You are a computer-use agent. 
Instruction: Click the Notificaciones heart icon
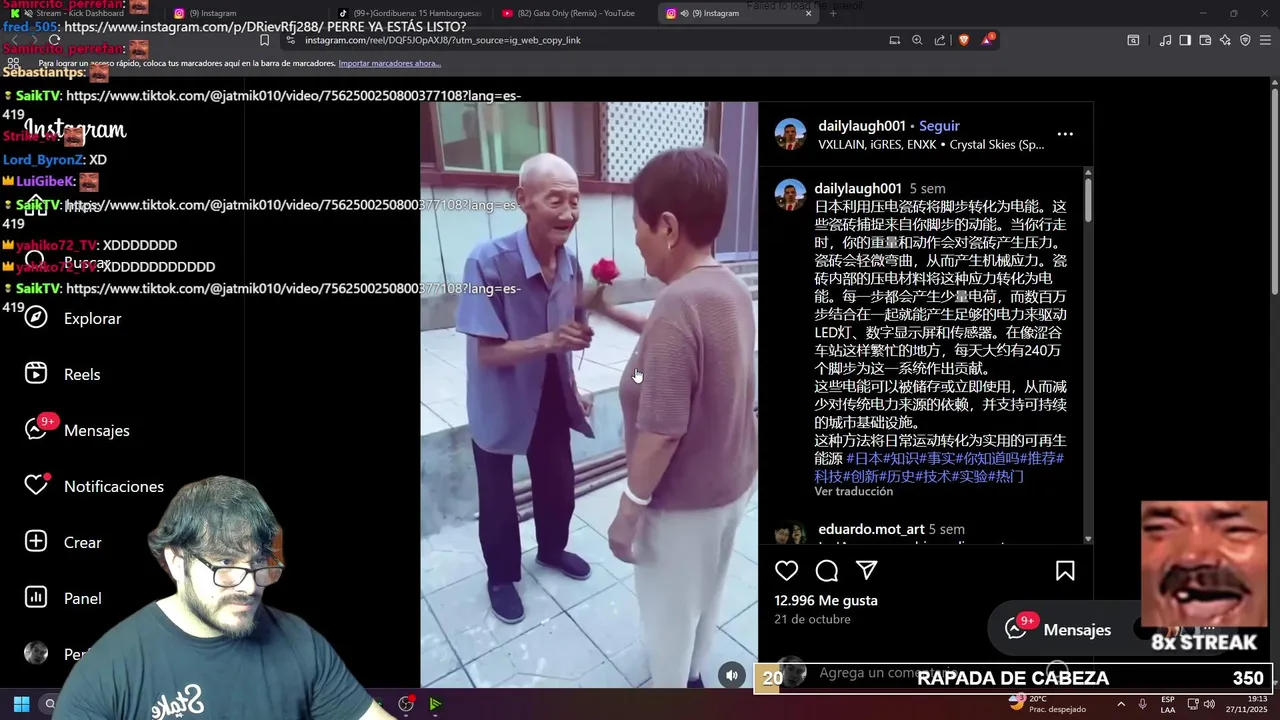tap(36, 486)
